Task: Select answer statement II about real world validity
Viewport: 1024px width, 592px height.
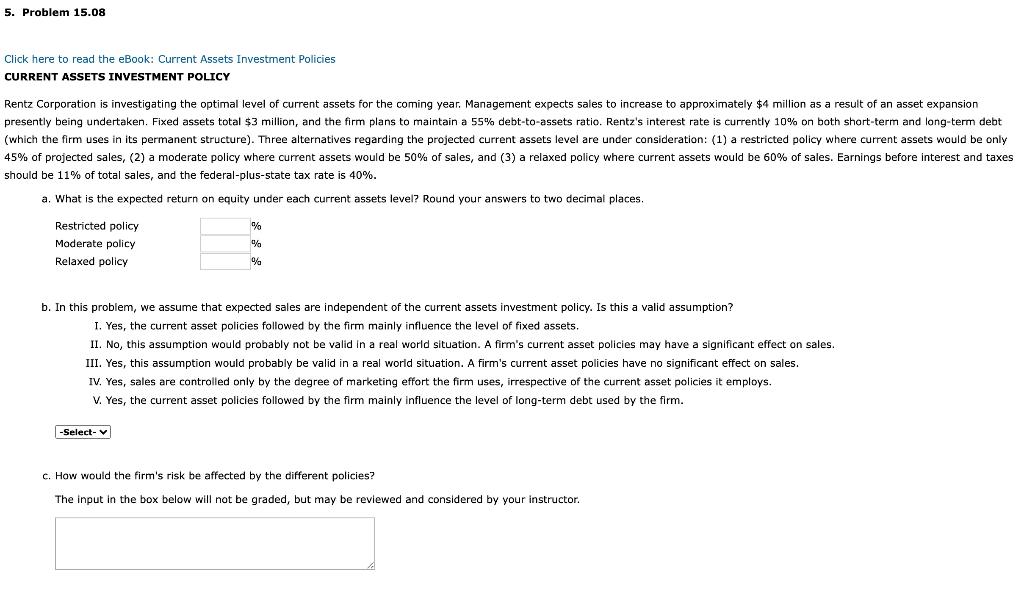Action: [x=460, y=344]
